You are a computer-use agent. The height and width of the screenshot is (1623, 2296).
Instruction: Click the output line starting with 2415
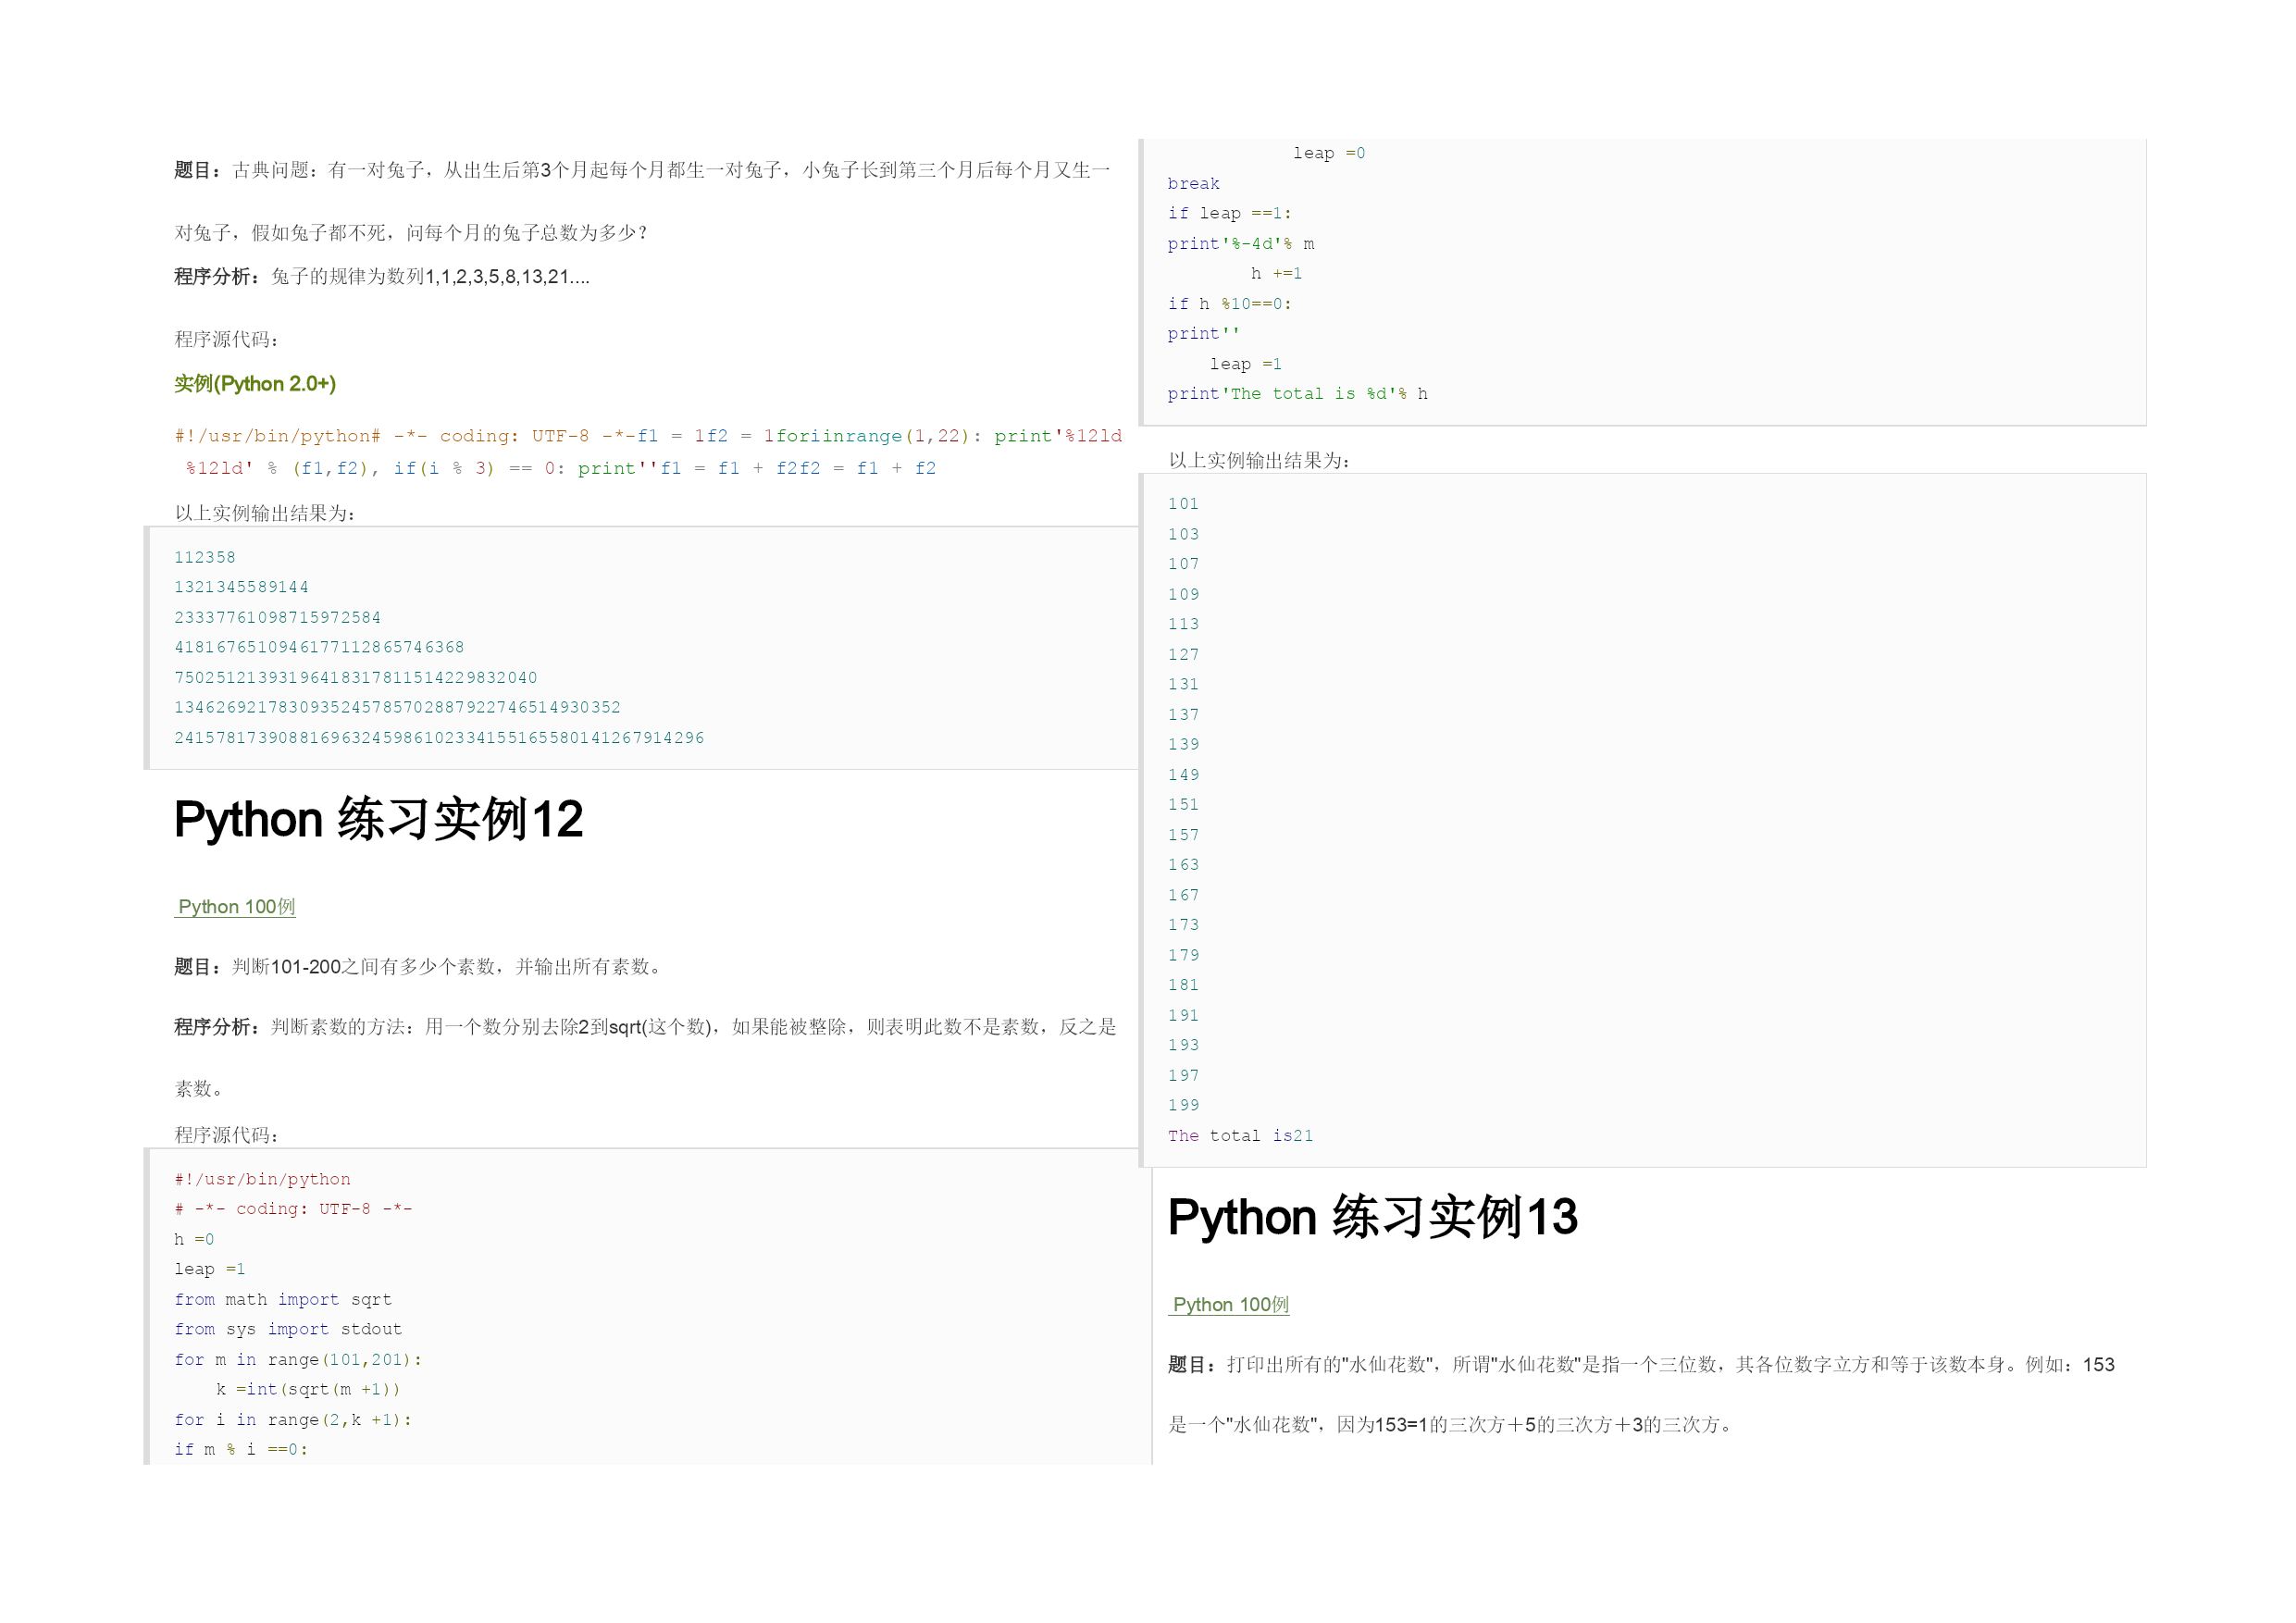439,738
